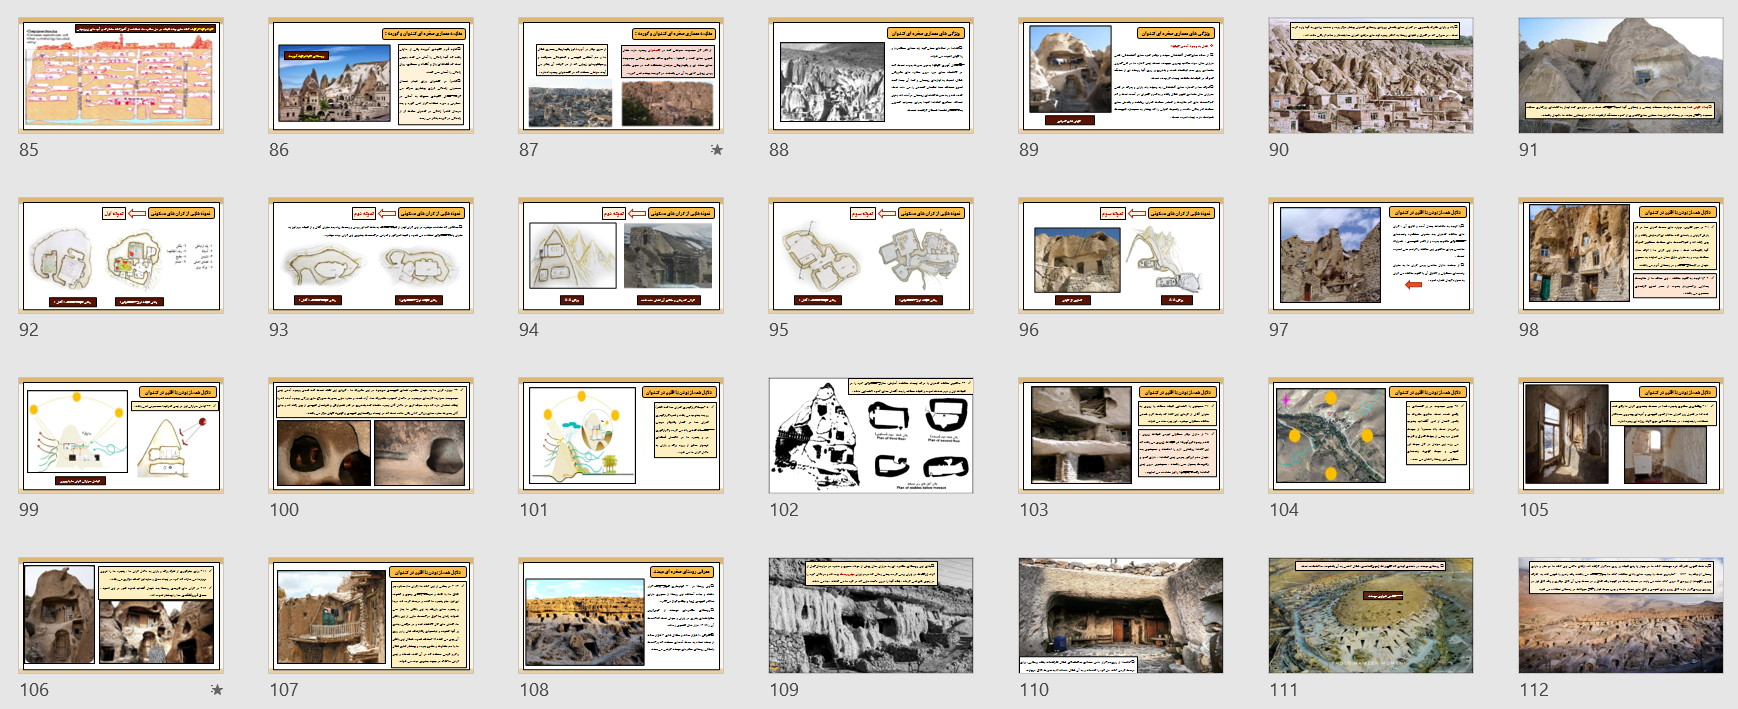Choose slide 104 with the aerial map
This screenshot has height=709, width=1738.
point(1370,436)
